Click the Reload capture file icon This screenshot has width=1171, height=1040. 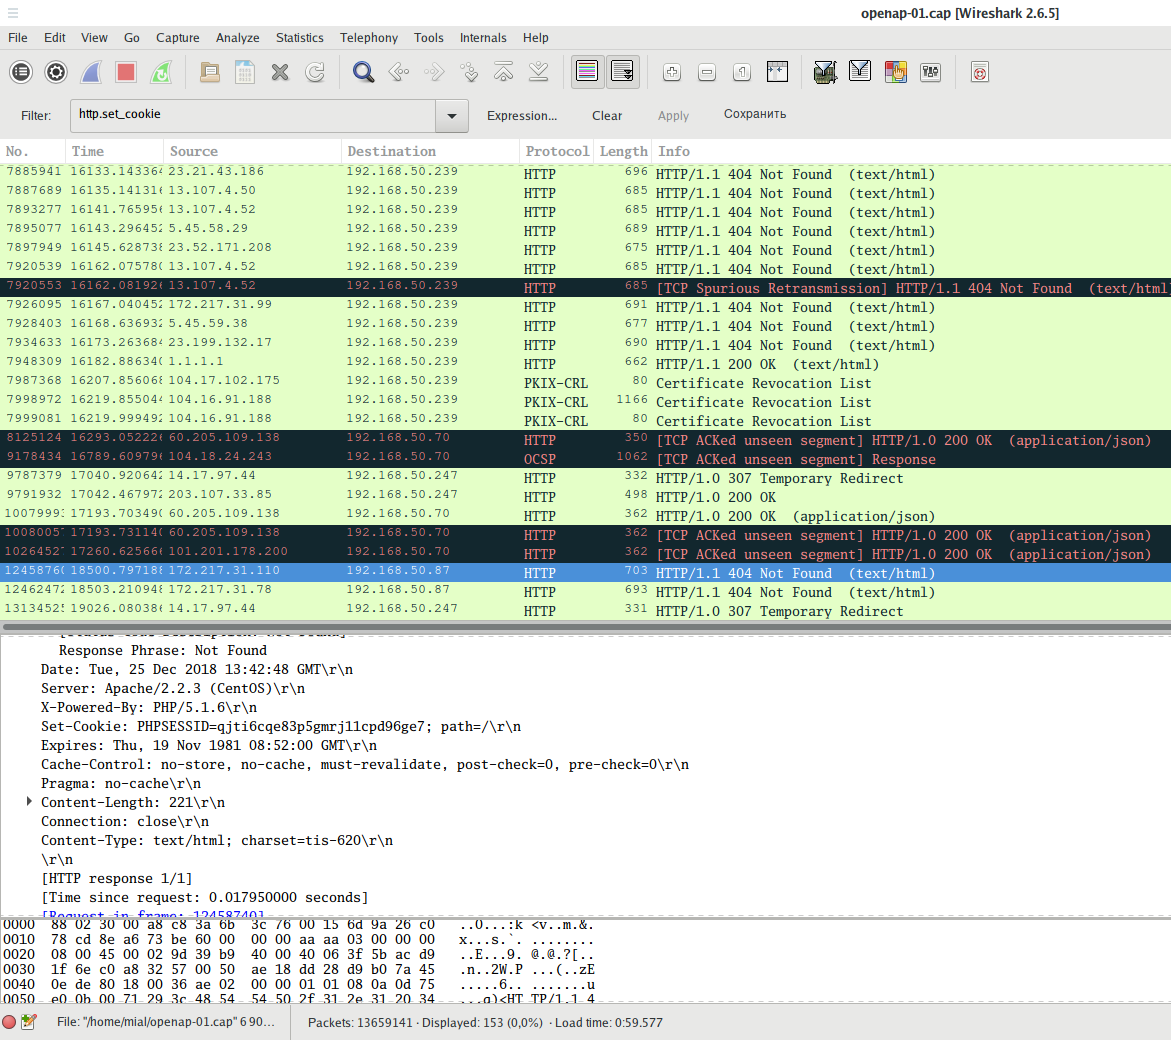[315, 72]
